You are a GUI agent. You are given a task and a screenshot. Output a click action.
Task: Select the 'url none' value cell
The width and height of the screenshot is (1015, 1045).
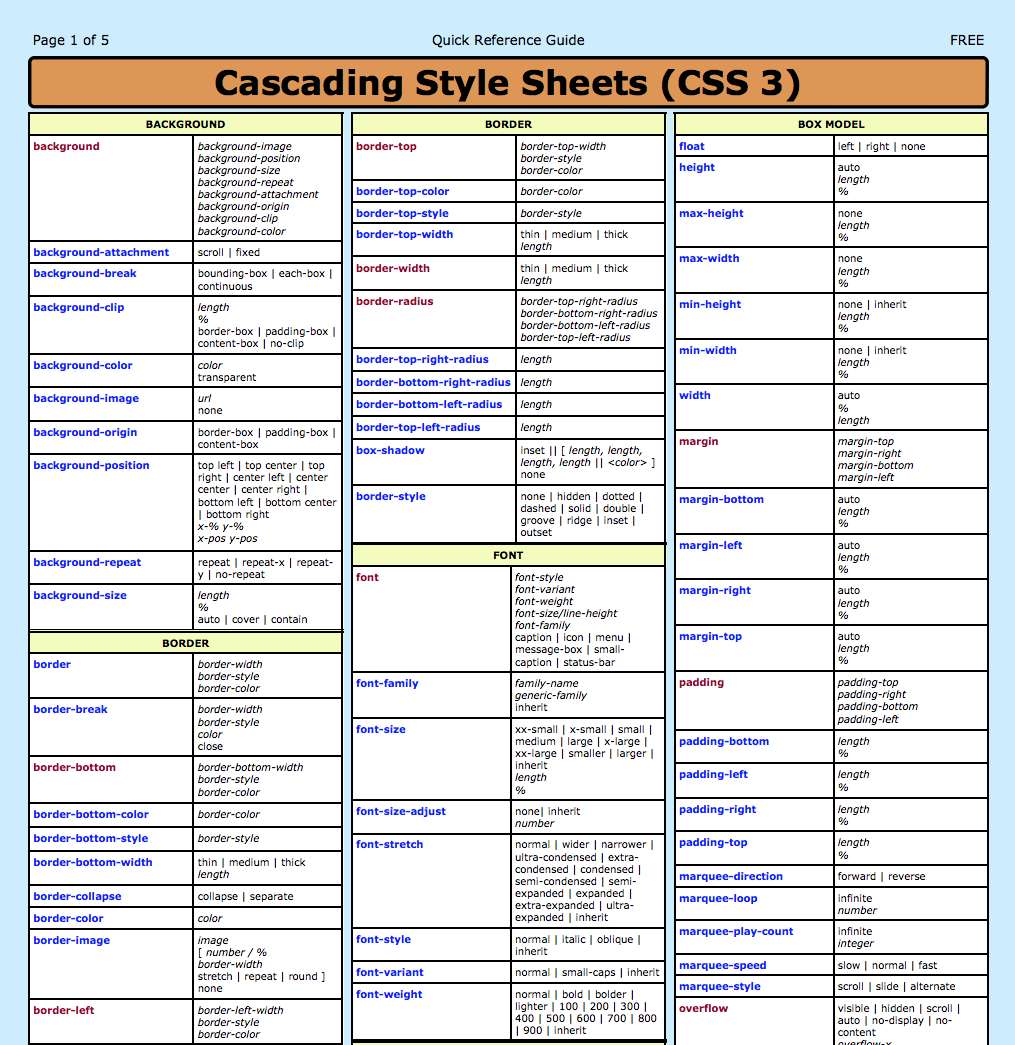tap(267, 404)
